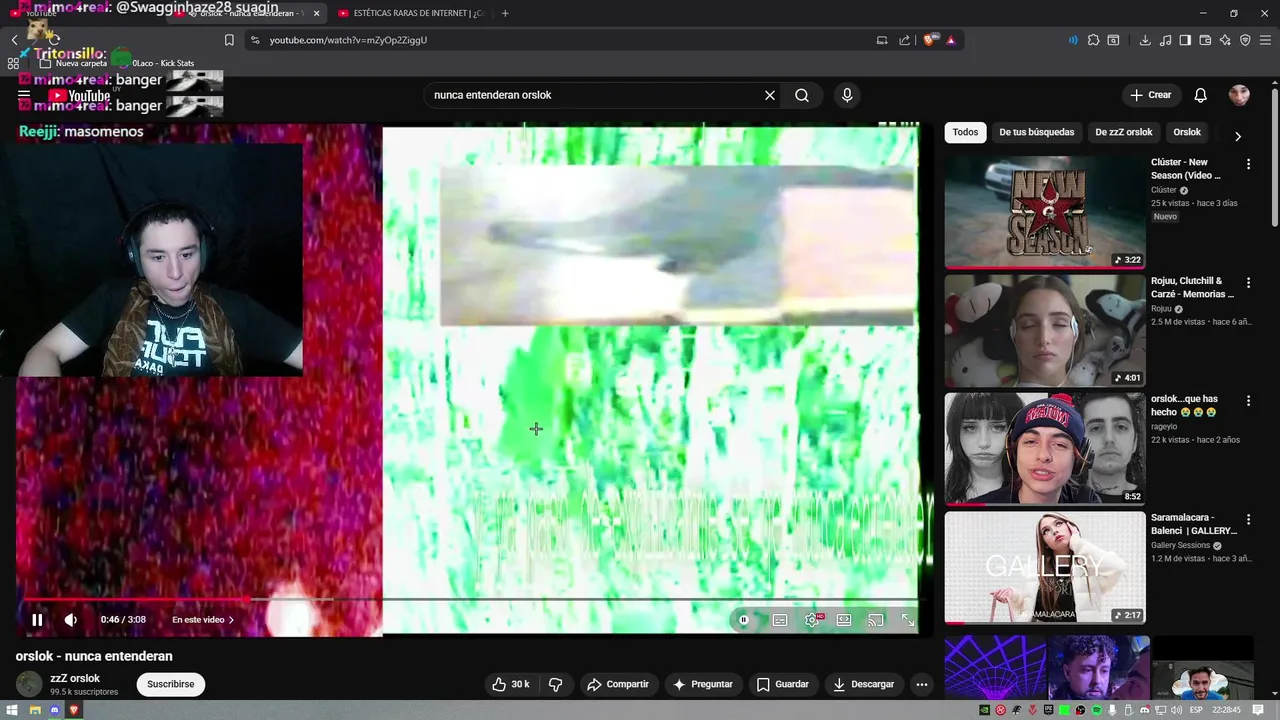Toggle subtitles/closed captions in the player
Screen dimensions: 1280x720
point(780,620)
